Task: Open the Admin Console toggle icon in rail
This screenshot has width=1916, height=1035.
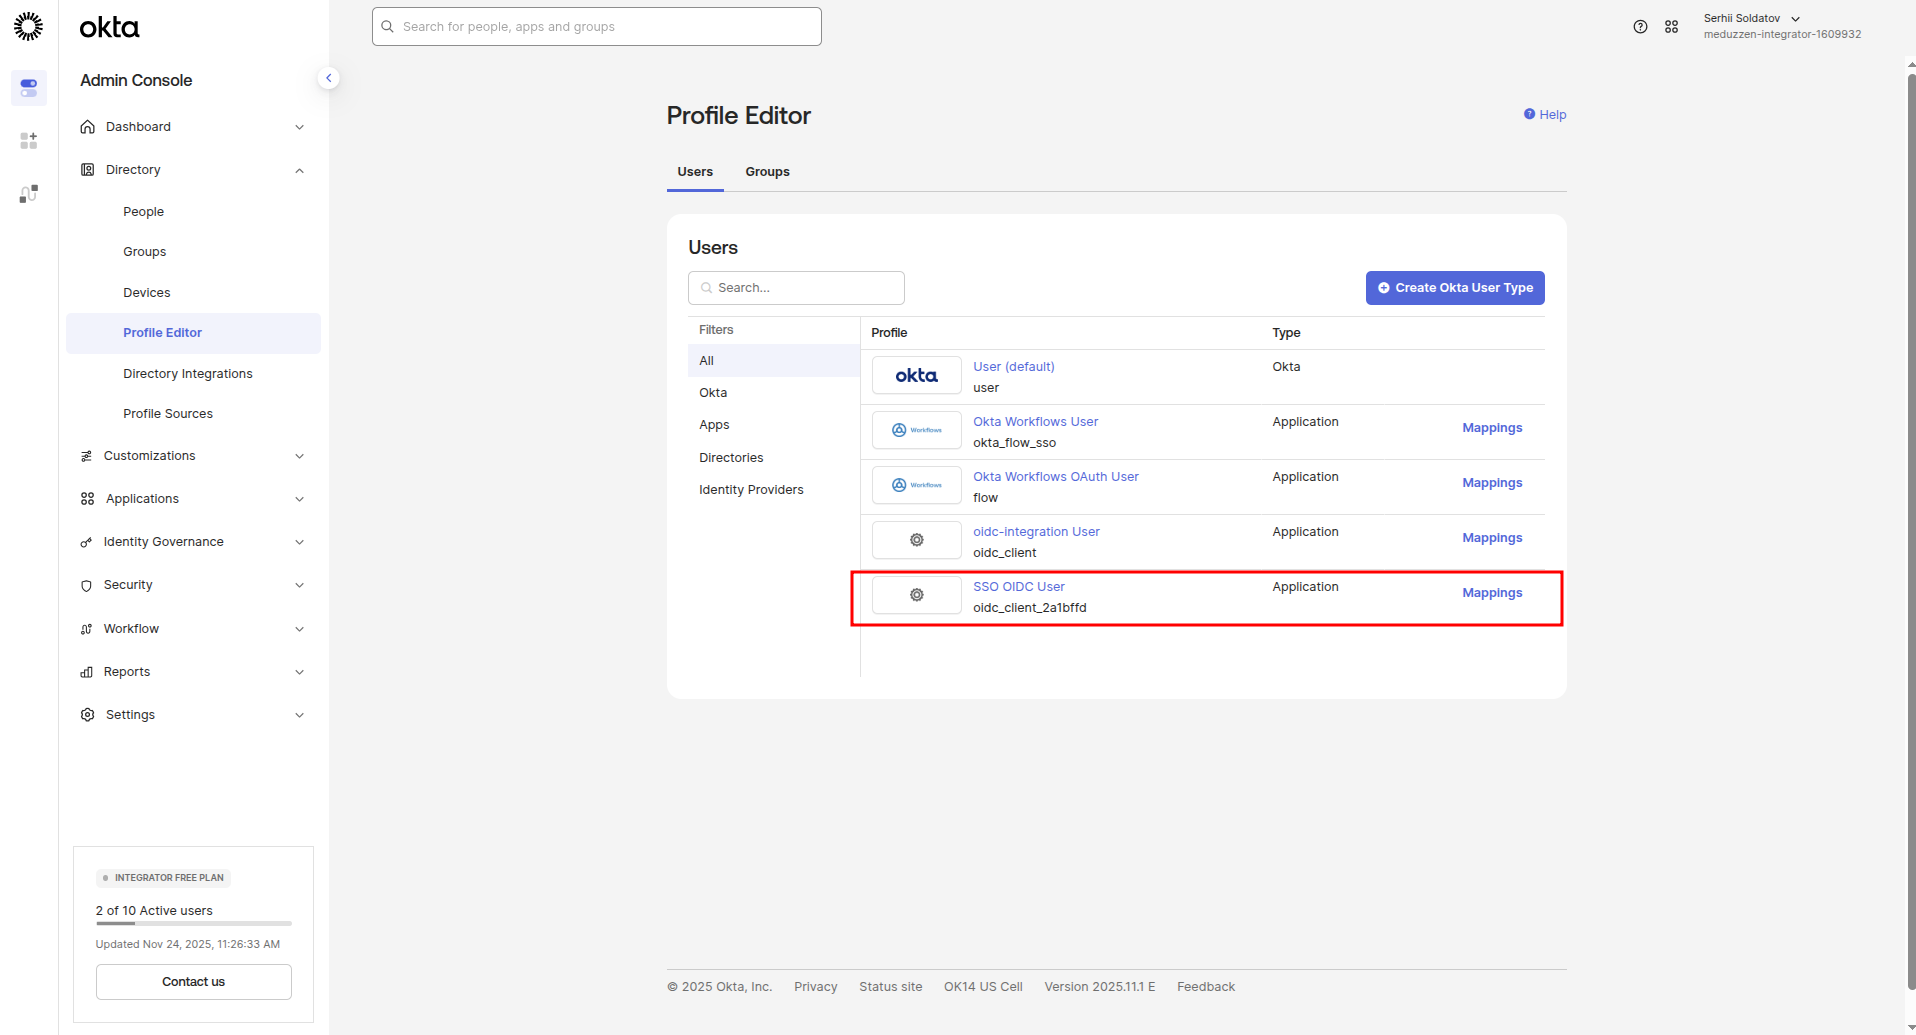Action: [x=28, y=88]
